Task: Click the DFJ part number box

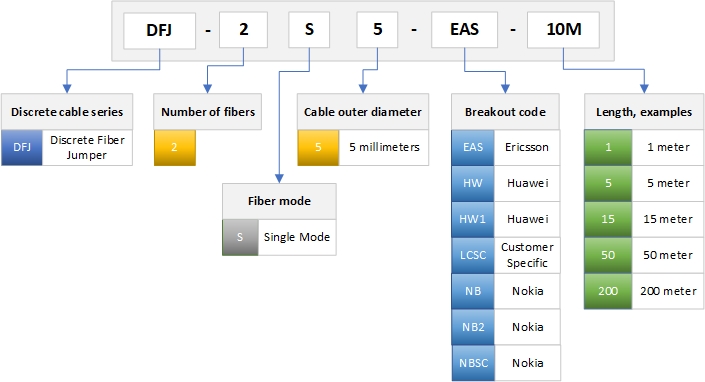Action: [x=160, y=31]
